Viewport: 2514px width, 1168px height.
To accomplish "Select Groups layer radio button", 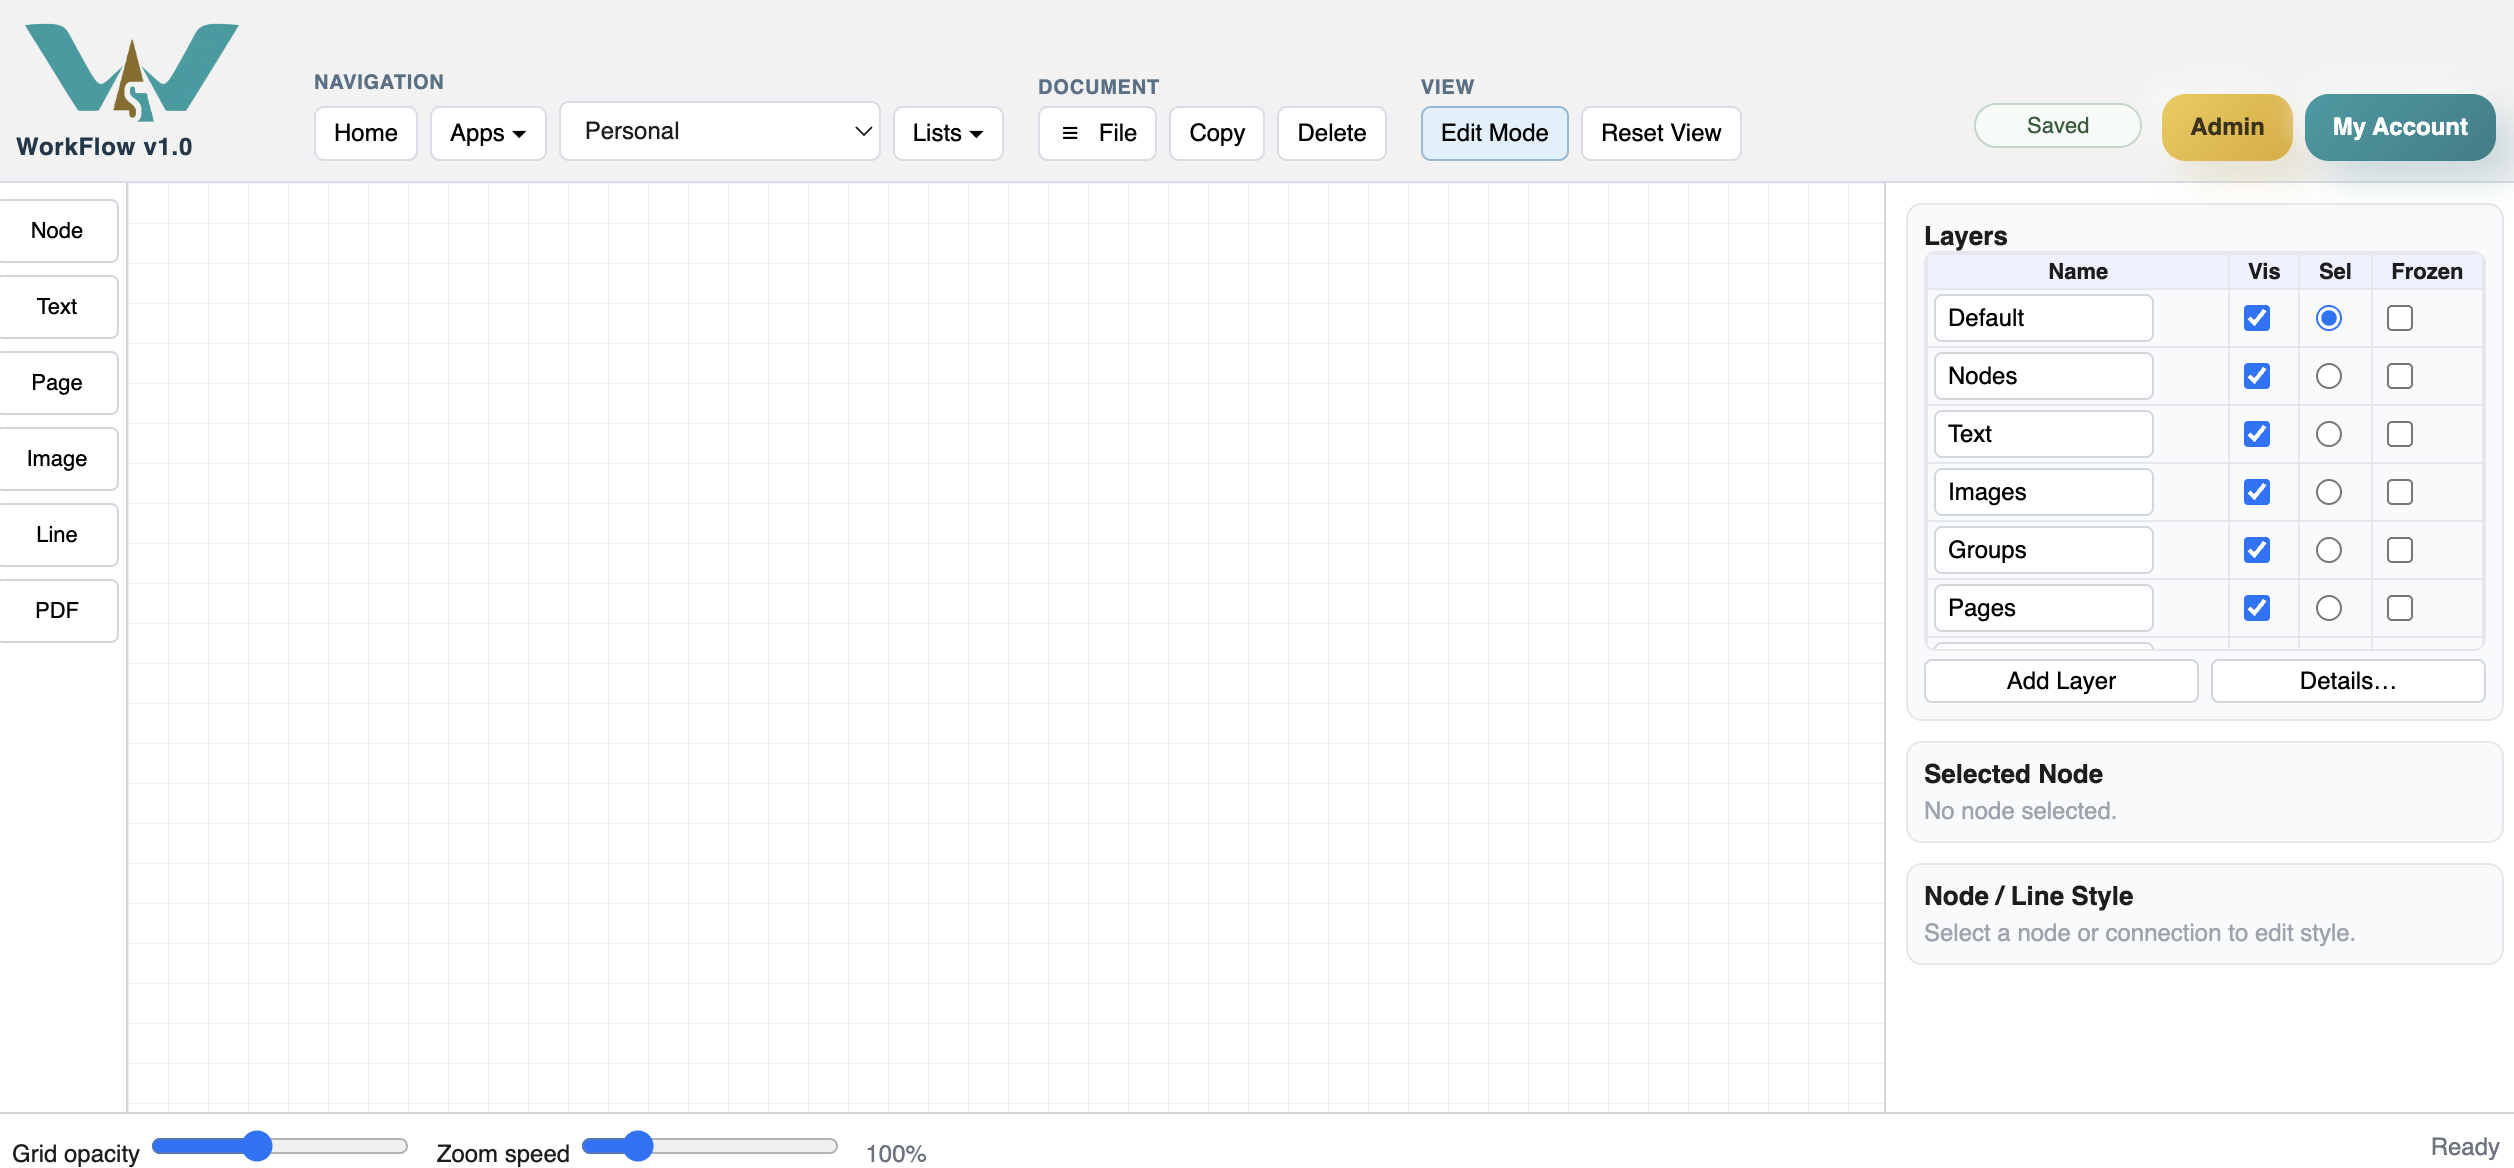I will coord(2329,550).
